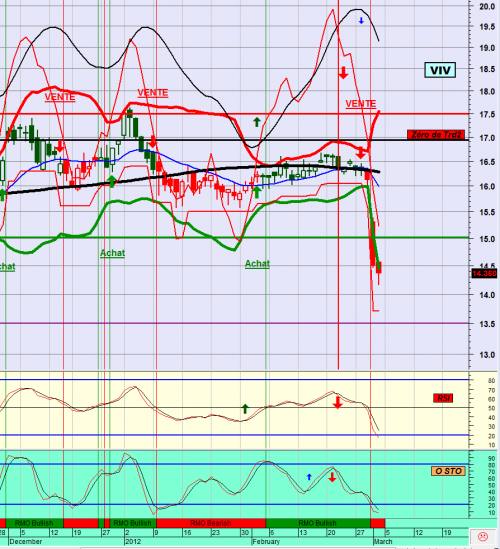Click the big red down arrow under February peak
500x549 pixels.
coord(343,73)
